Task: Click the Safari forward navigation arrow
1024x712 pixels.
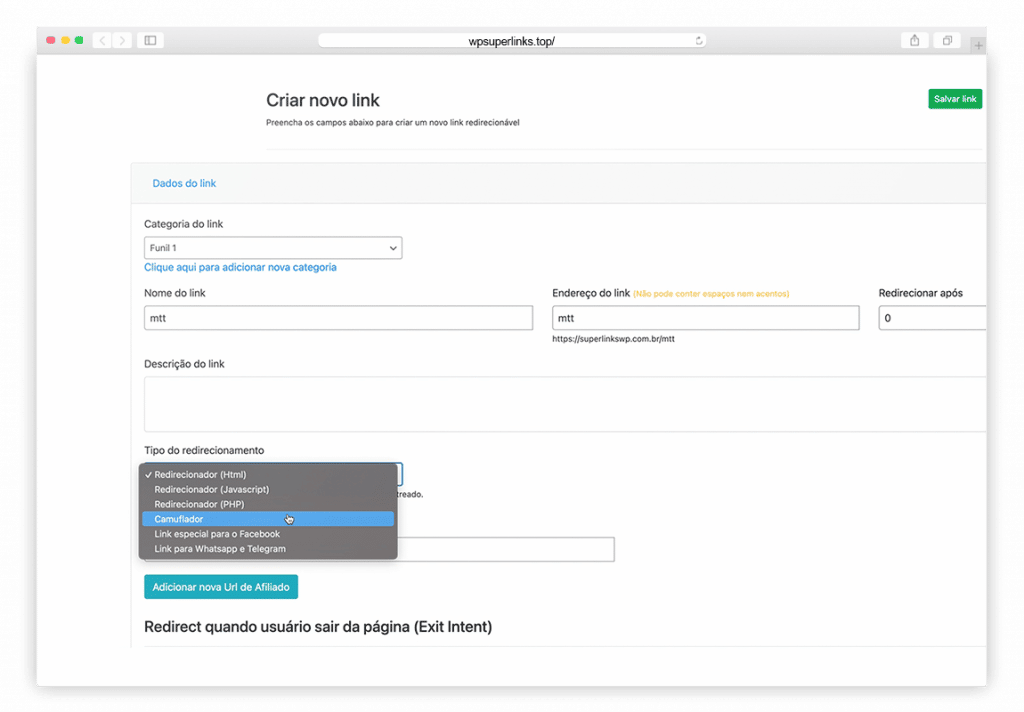Action: tap(122, 40)
